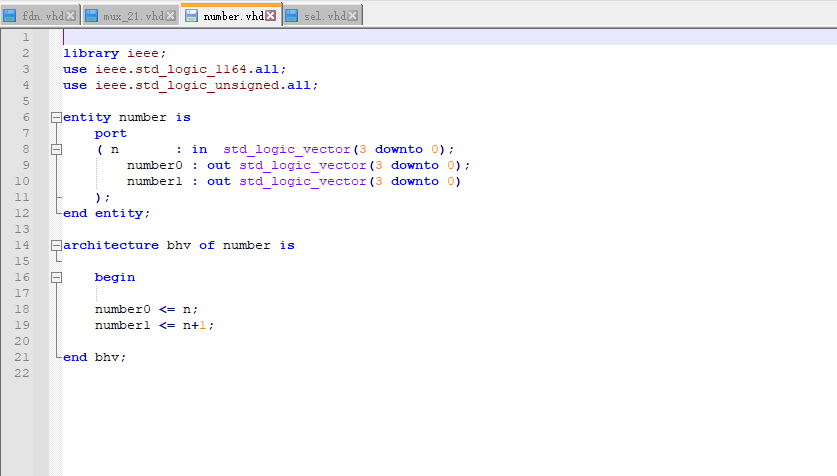Collapse the port list fold at line 8
The image size is (837, 476).
pyautogui.click(x=56, y=149)
